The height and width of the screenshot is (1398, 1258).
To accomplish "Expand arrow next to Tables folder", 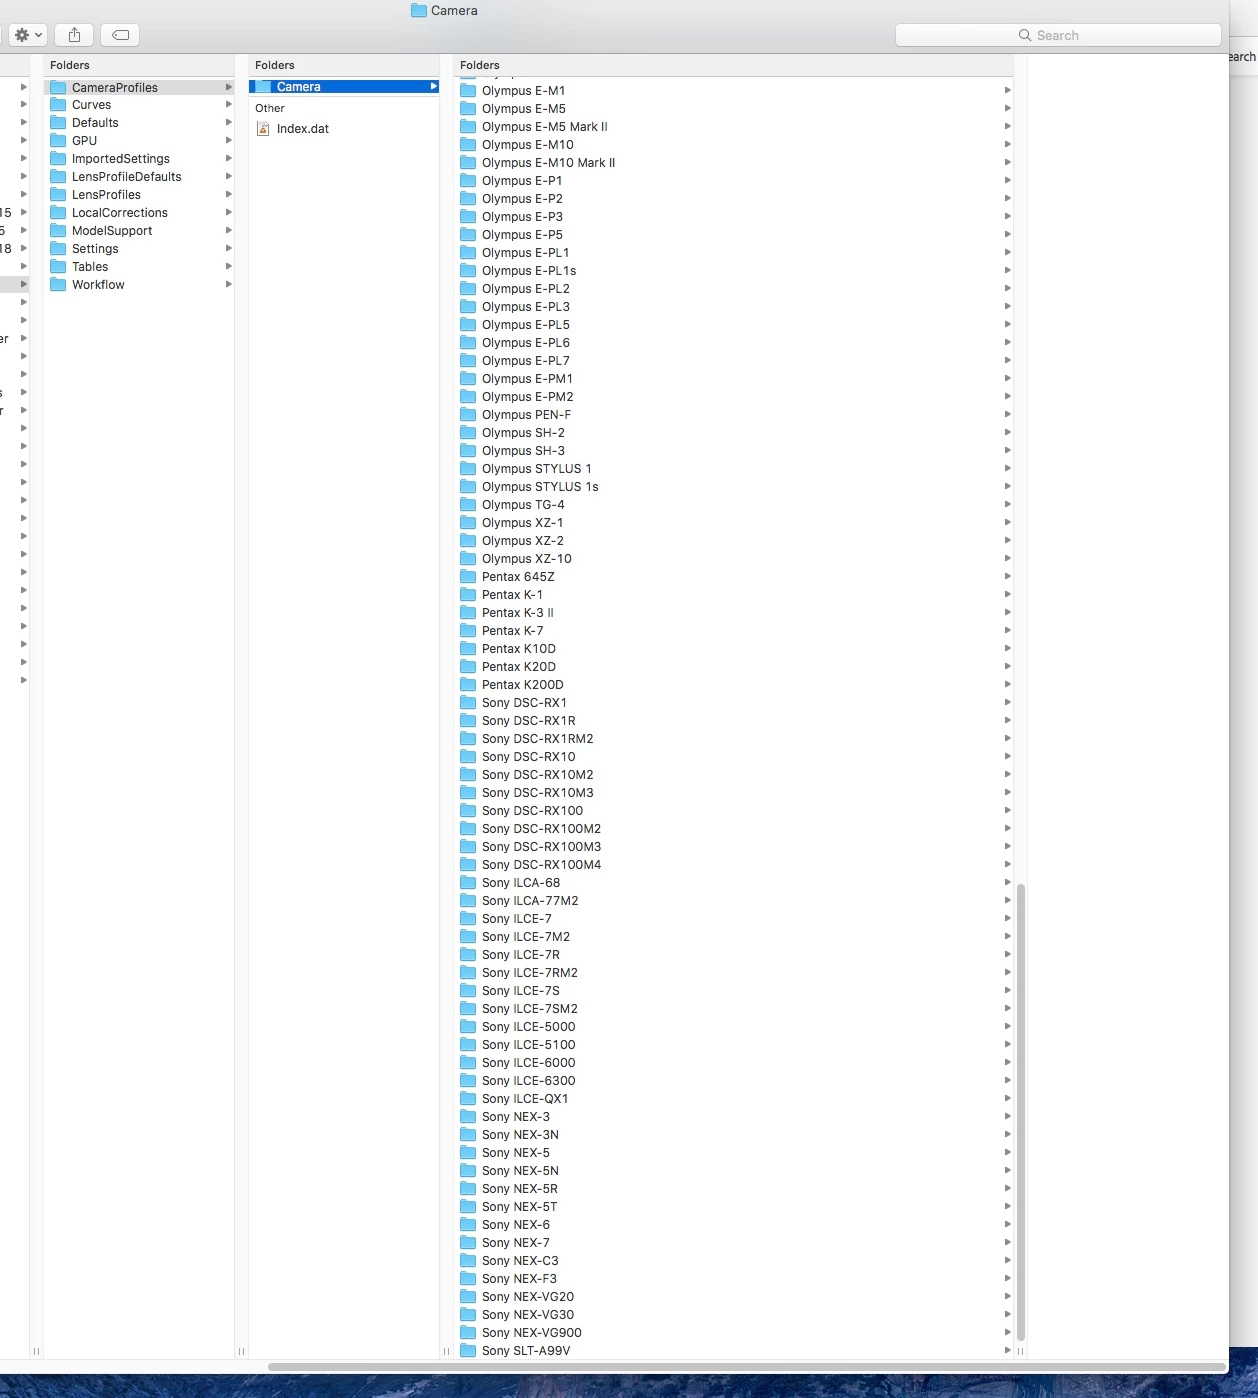I will click(x=229, y=267).
